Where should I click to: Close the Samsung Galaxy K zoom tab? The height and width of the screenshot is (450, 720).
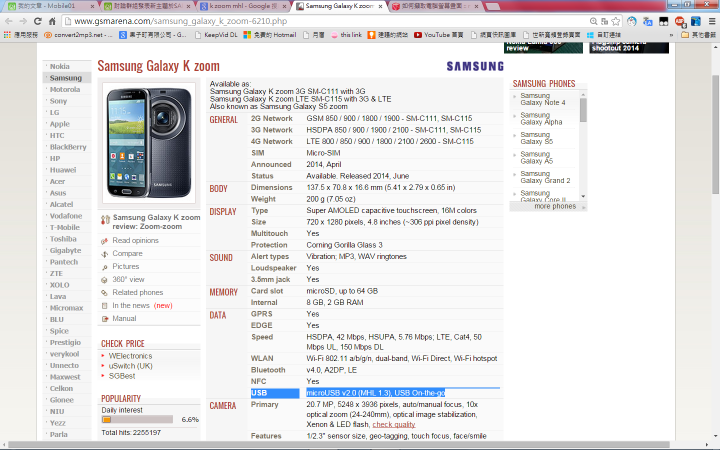(380, 6)
